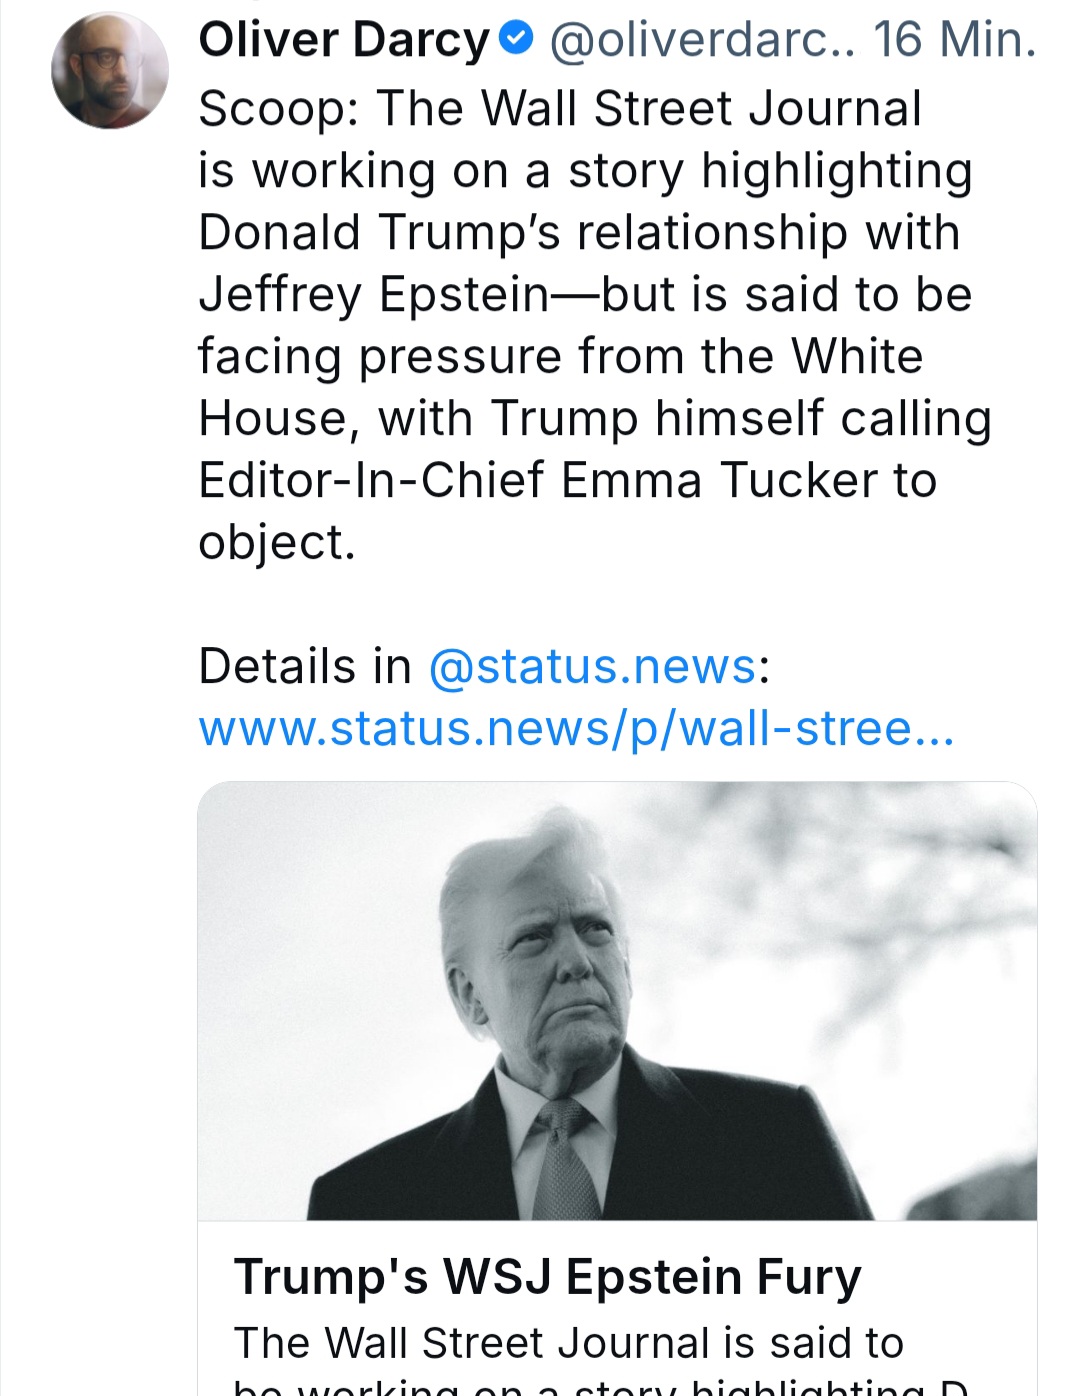Open the black-and-white Trump preview photo
Image resolution: width=1080 pixels, height=1396 pixels.
[617, 1000]
